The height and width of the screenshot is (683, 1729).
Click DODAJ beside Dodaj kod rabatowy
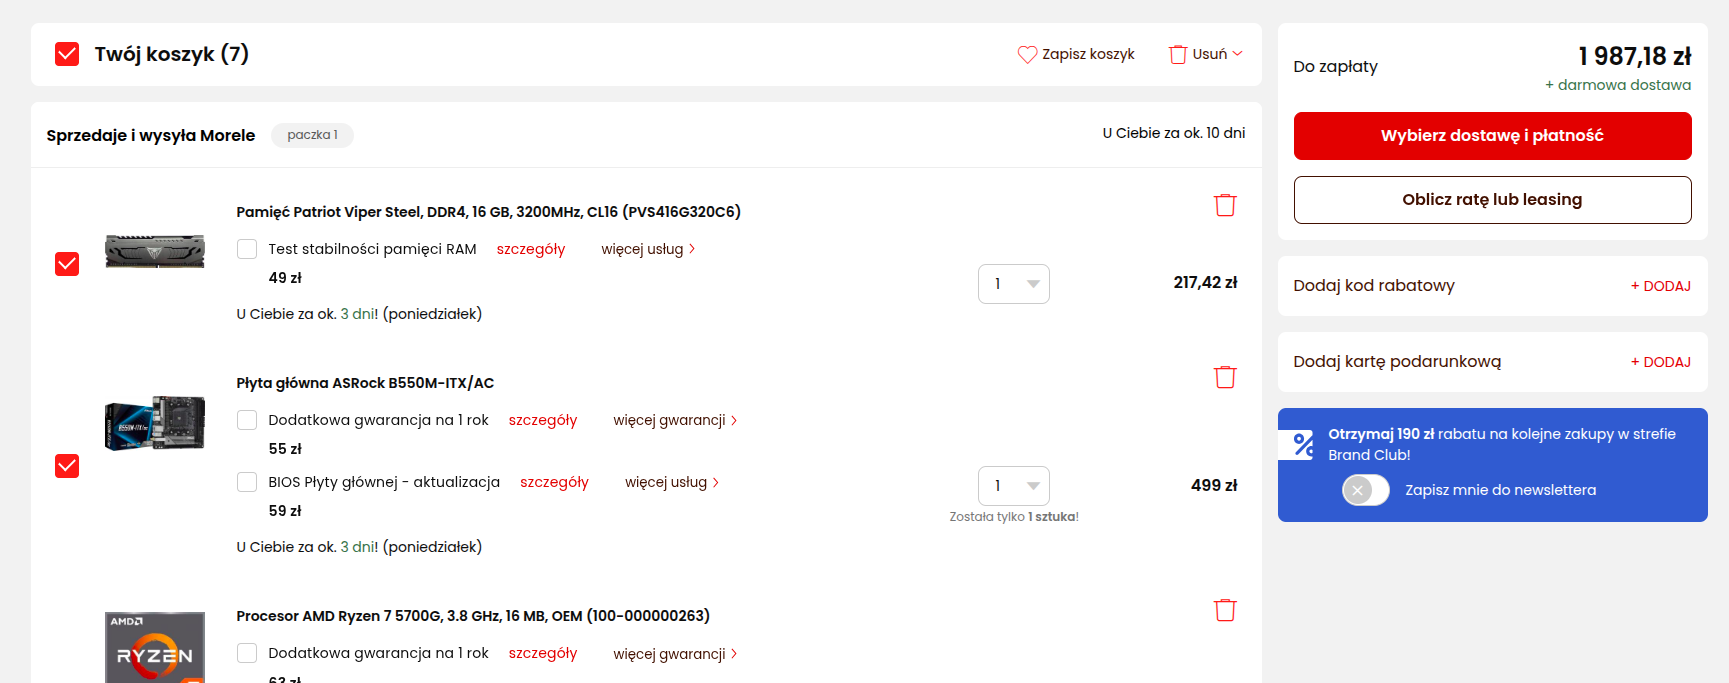coord(1660,286)
